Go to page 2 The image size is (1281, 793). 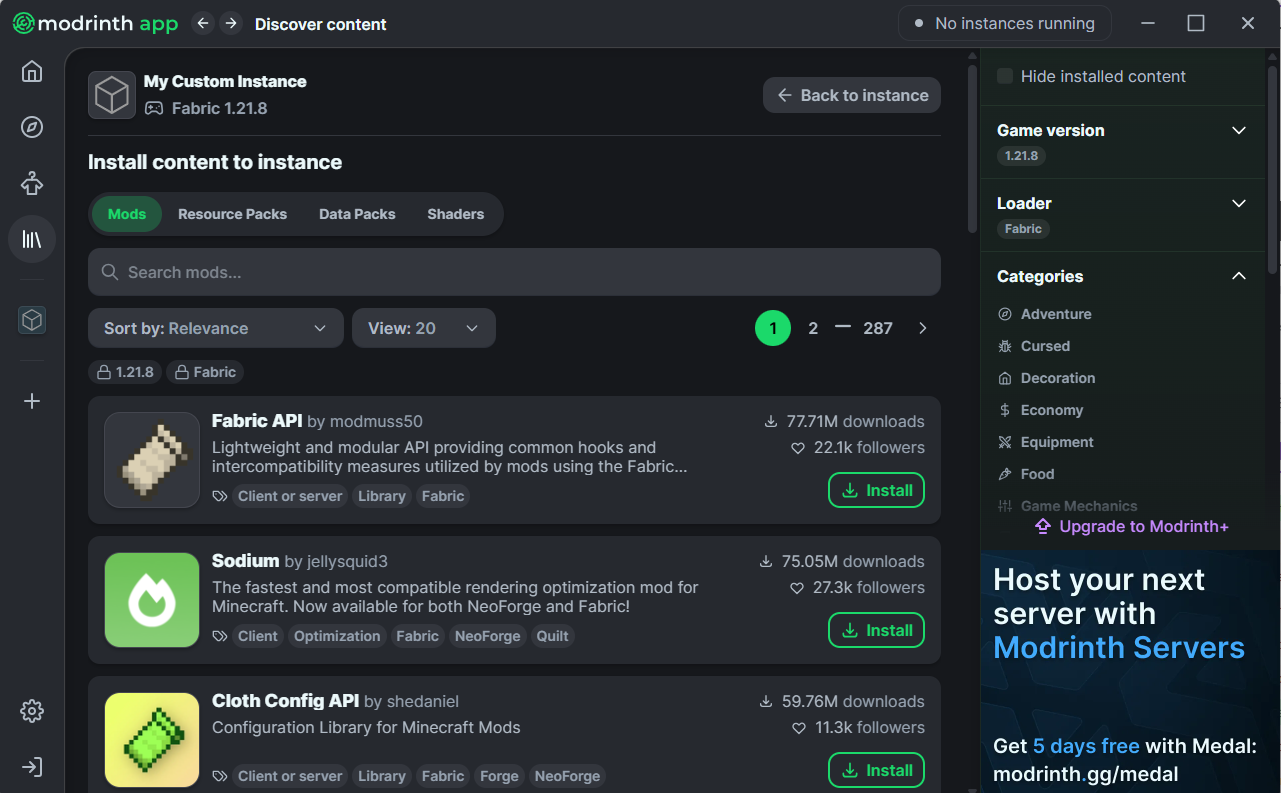813,328
